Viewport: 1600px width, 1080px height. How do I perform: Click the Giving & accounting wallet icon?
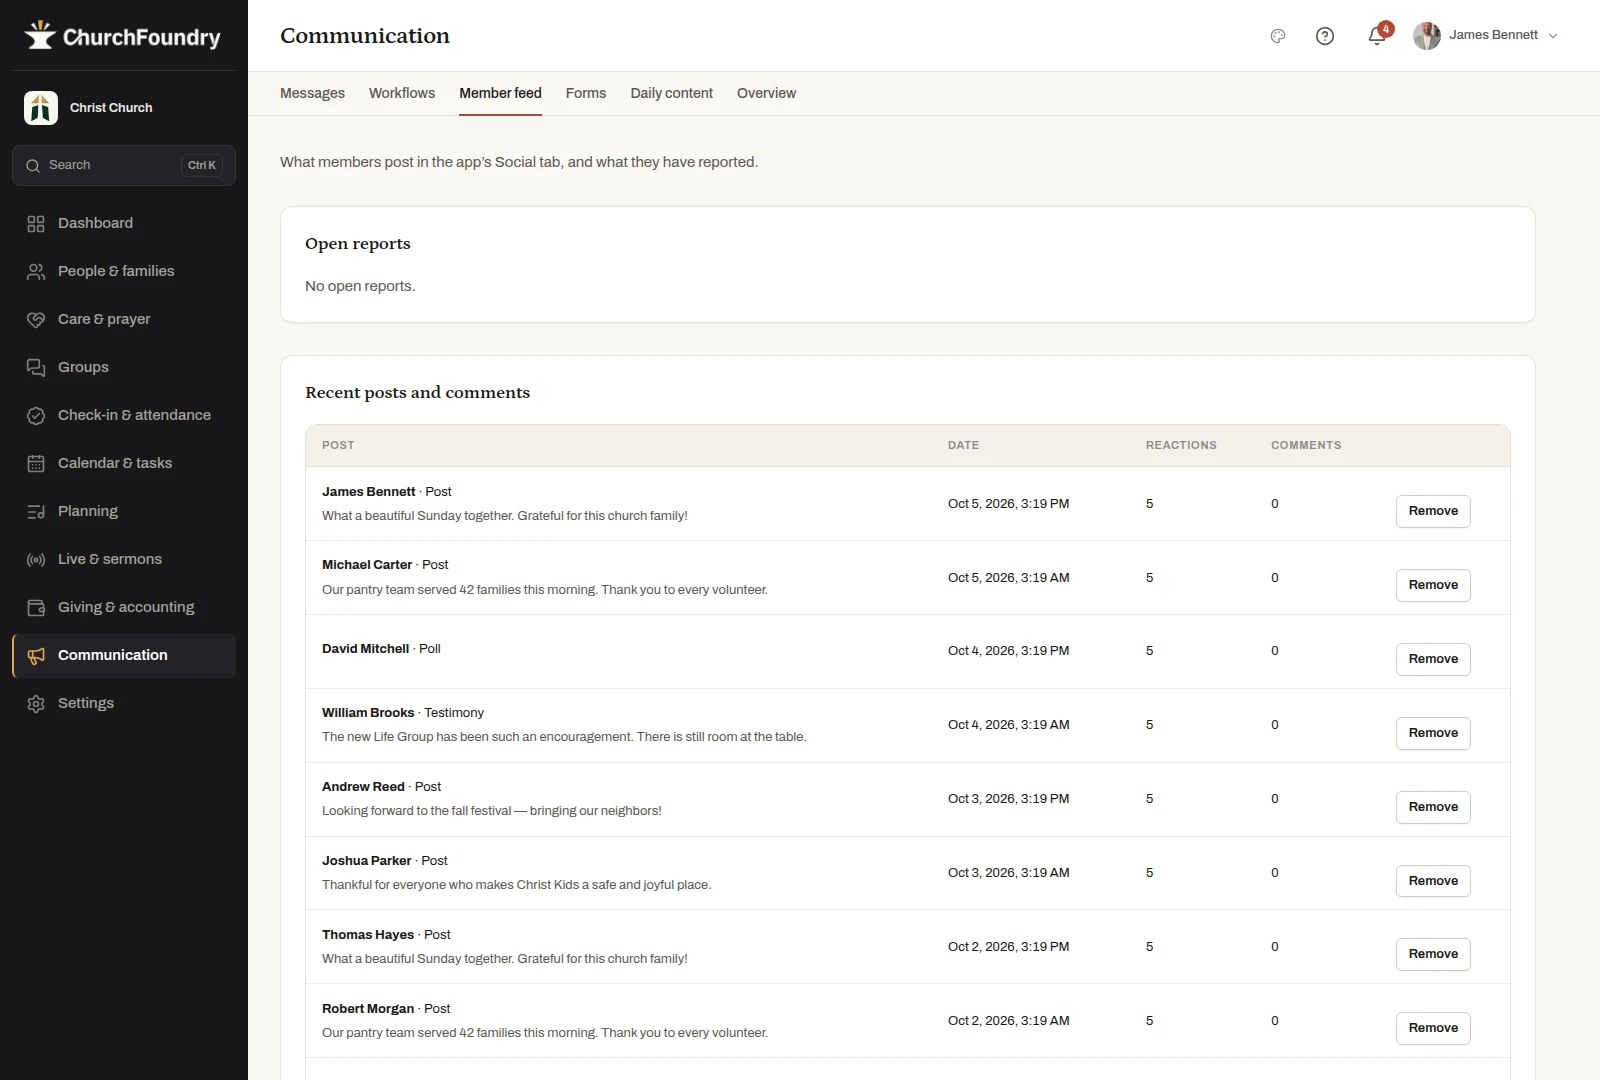pyautogui.click(x=36, y=608)
